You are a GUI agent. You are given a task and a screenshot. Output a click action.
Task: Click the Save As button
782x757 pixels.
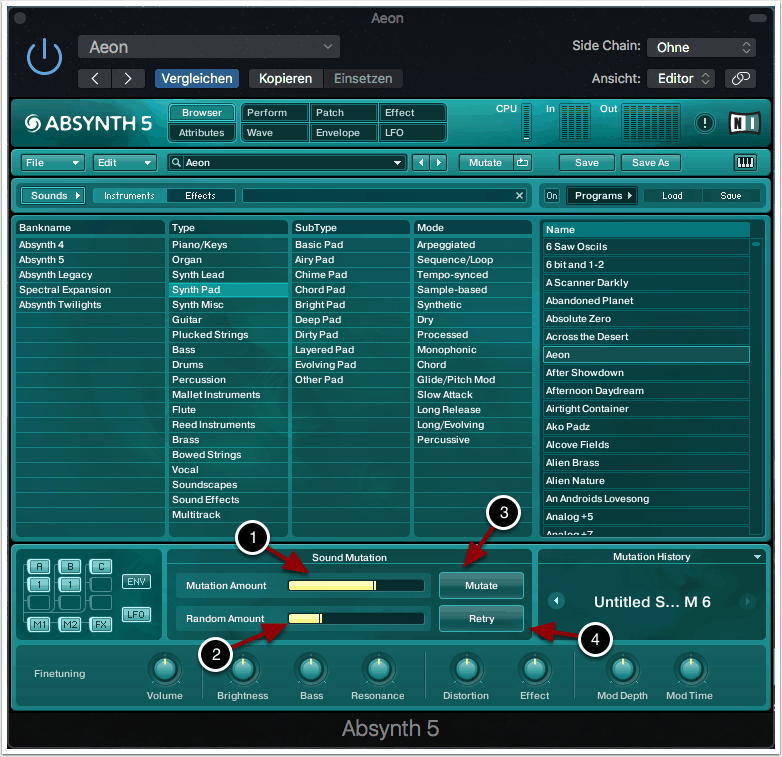coord(650,163)
